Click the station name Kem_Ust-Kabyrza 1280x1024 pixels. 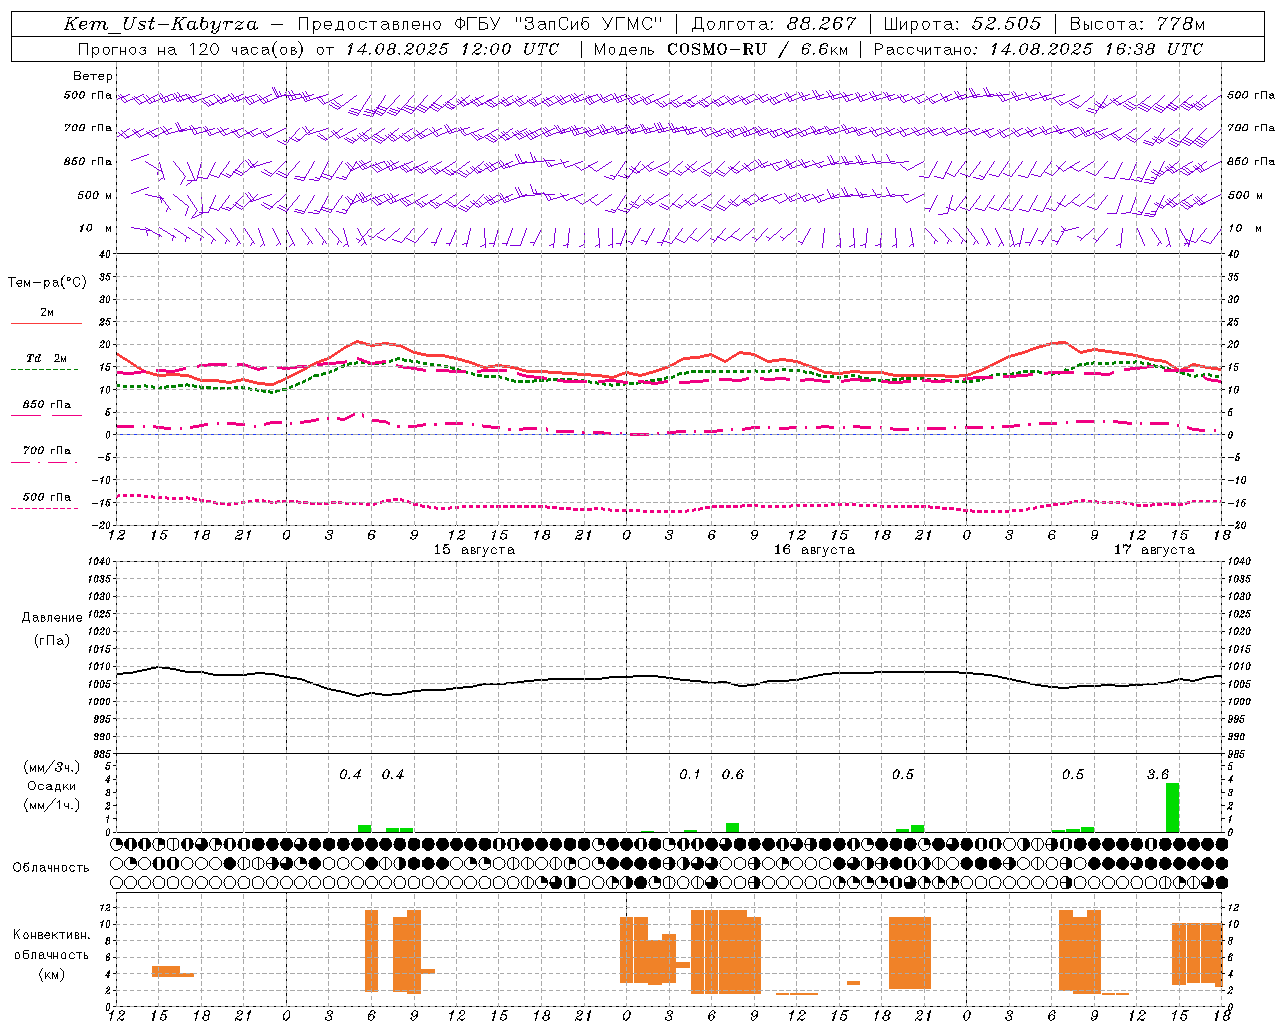[161, 24]
